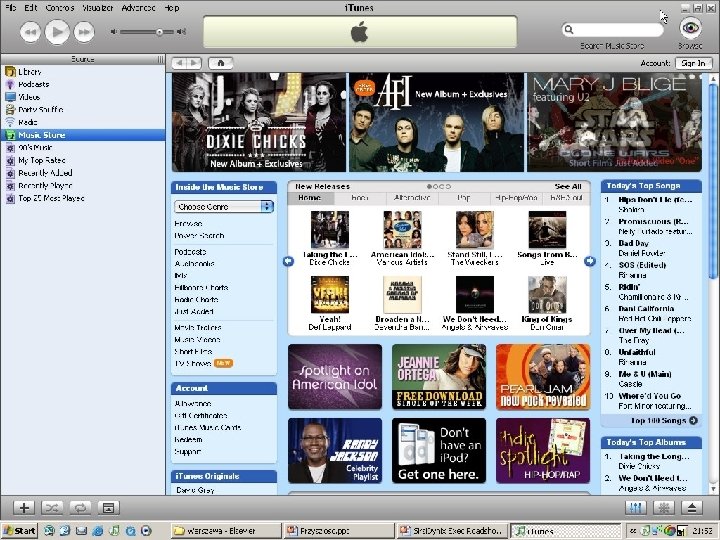Click See All in New Releases
The height and width of the screenshot is (540, 720).
click(x=568, y=186)
